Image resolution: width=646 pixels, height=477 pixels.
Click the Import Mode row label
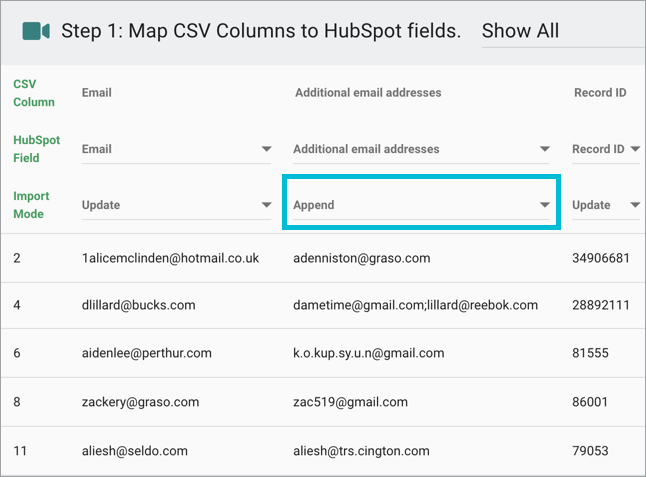click(x=31, y=205)
